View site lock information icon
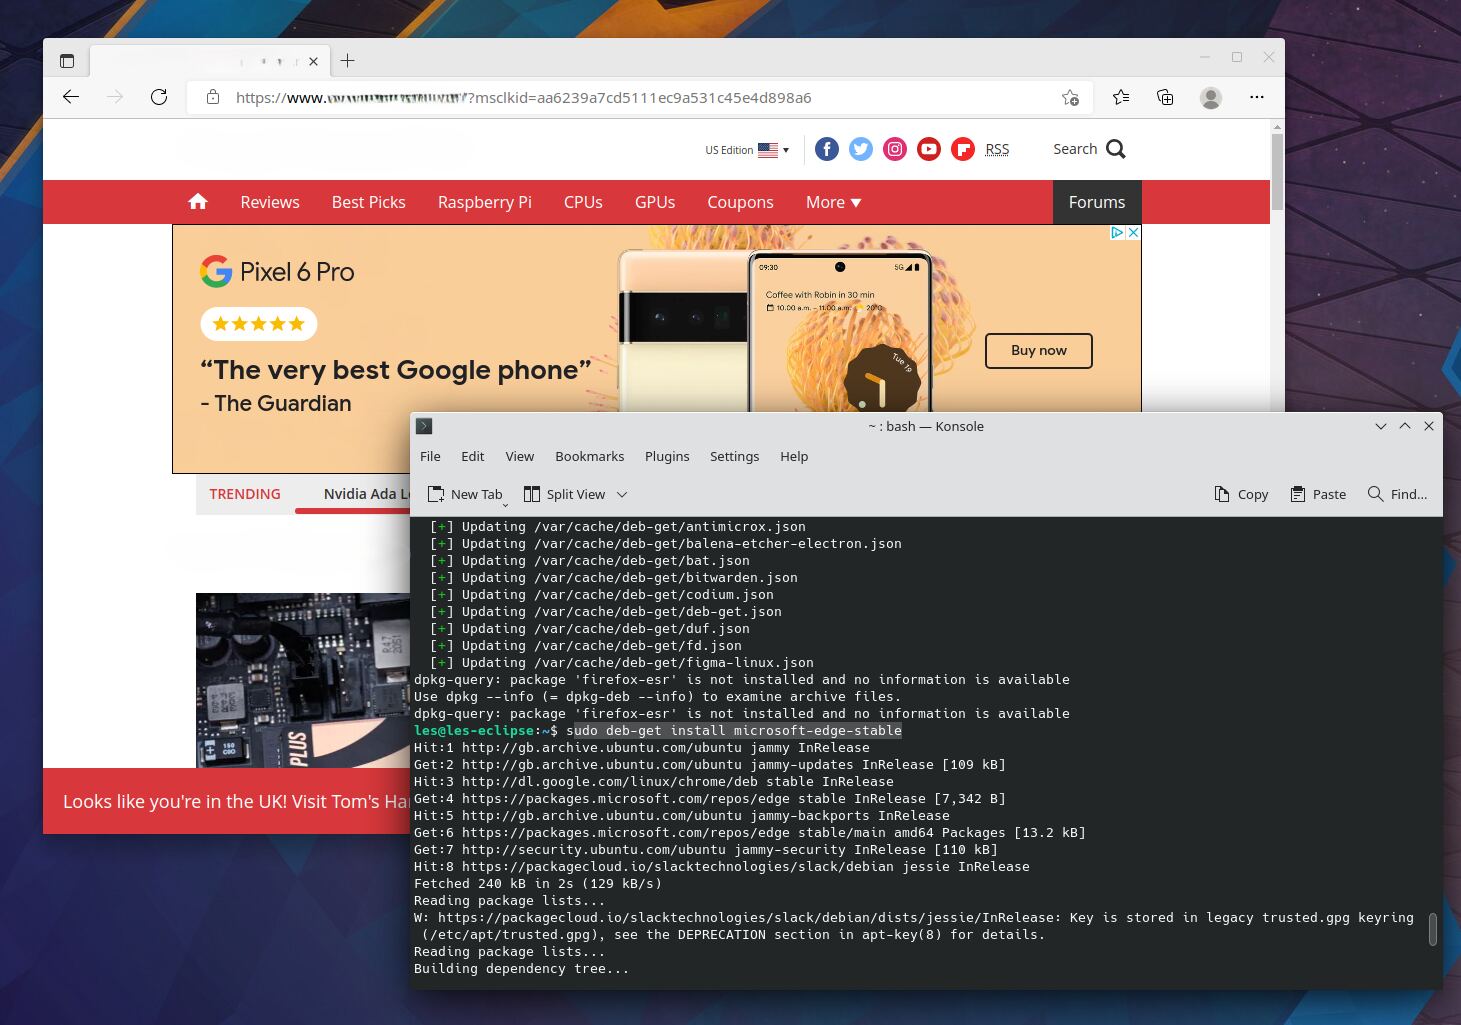This screenshot has height=1025, width=1461. point(212,97)
